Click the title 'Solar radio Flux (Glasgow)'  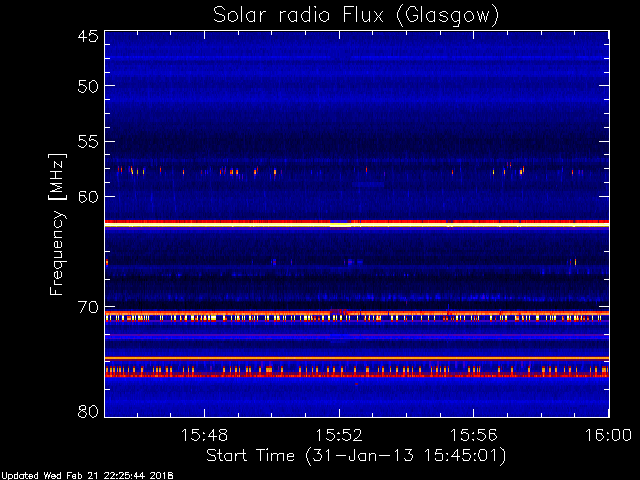(x=356, y=16)
